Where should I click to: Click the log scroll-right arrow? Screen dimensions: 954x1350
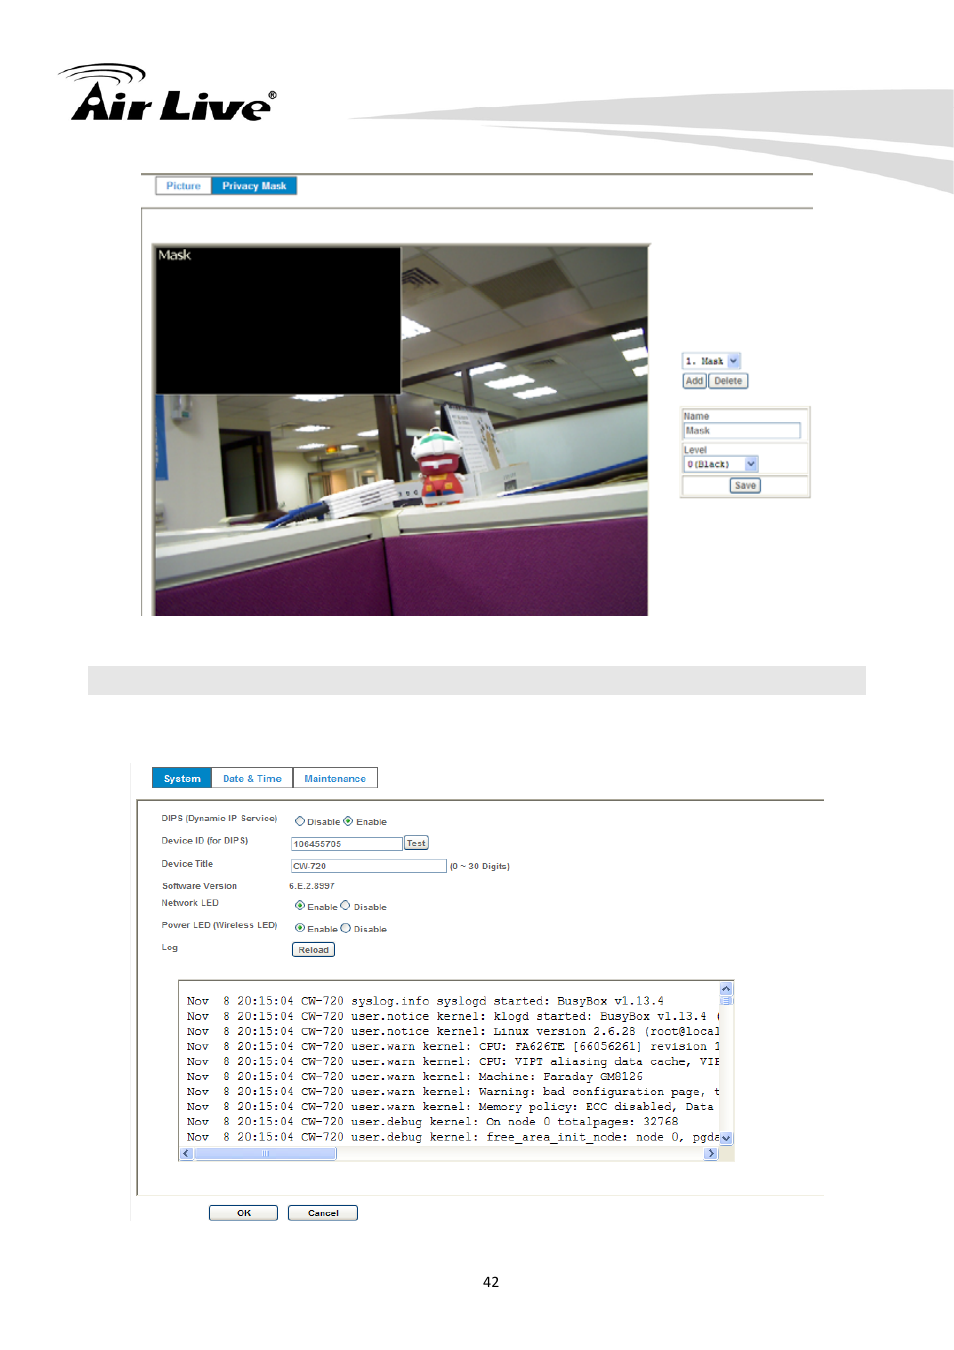pyautogui.click(x=711, y=1153)
